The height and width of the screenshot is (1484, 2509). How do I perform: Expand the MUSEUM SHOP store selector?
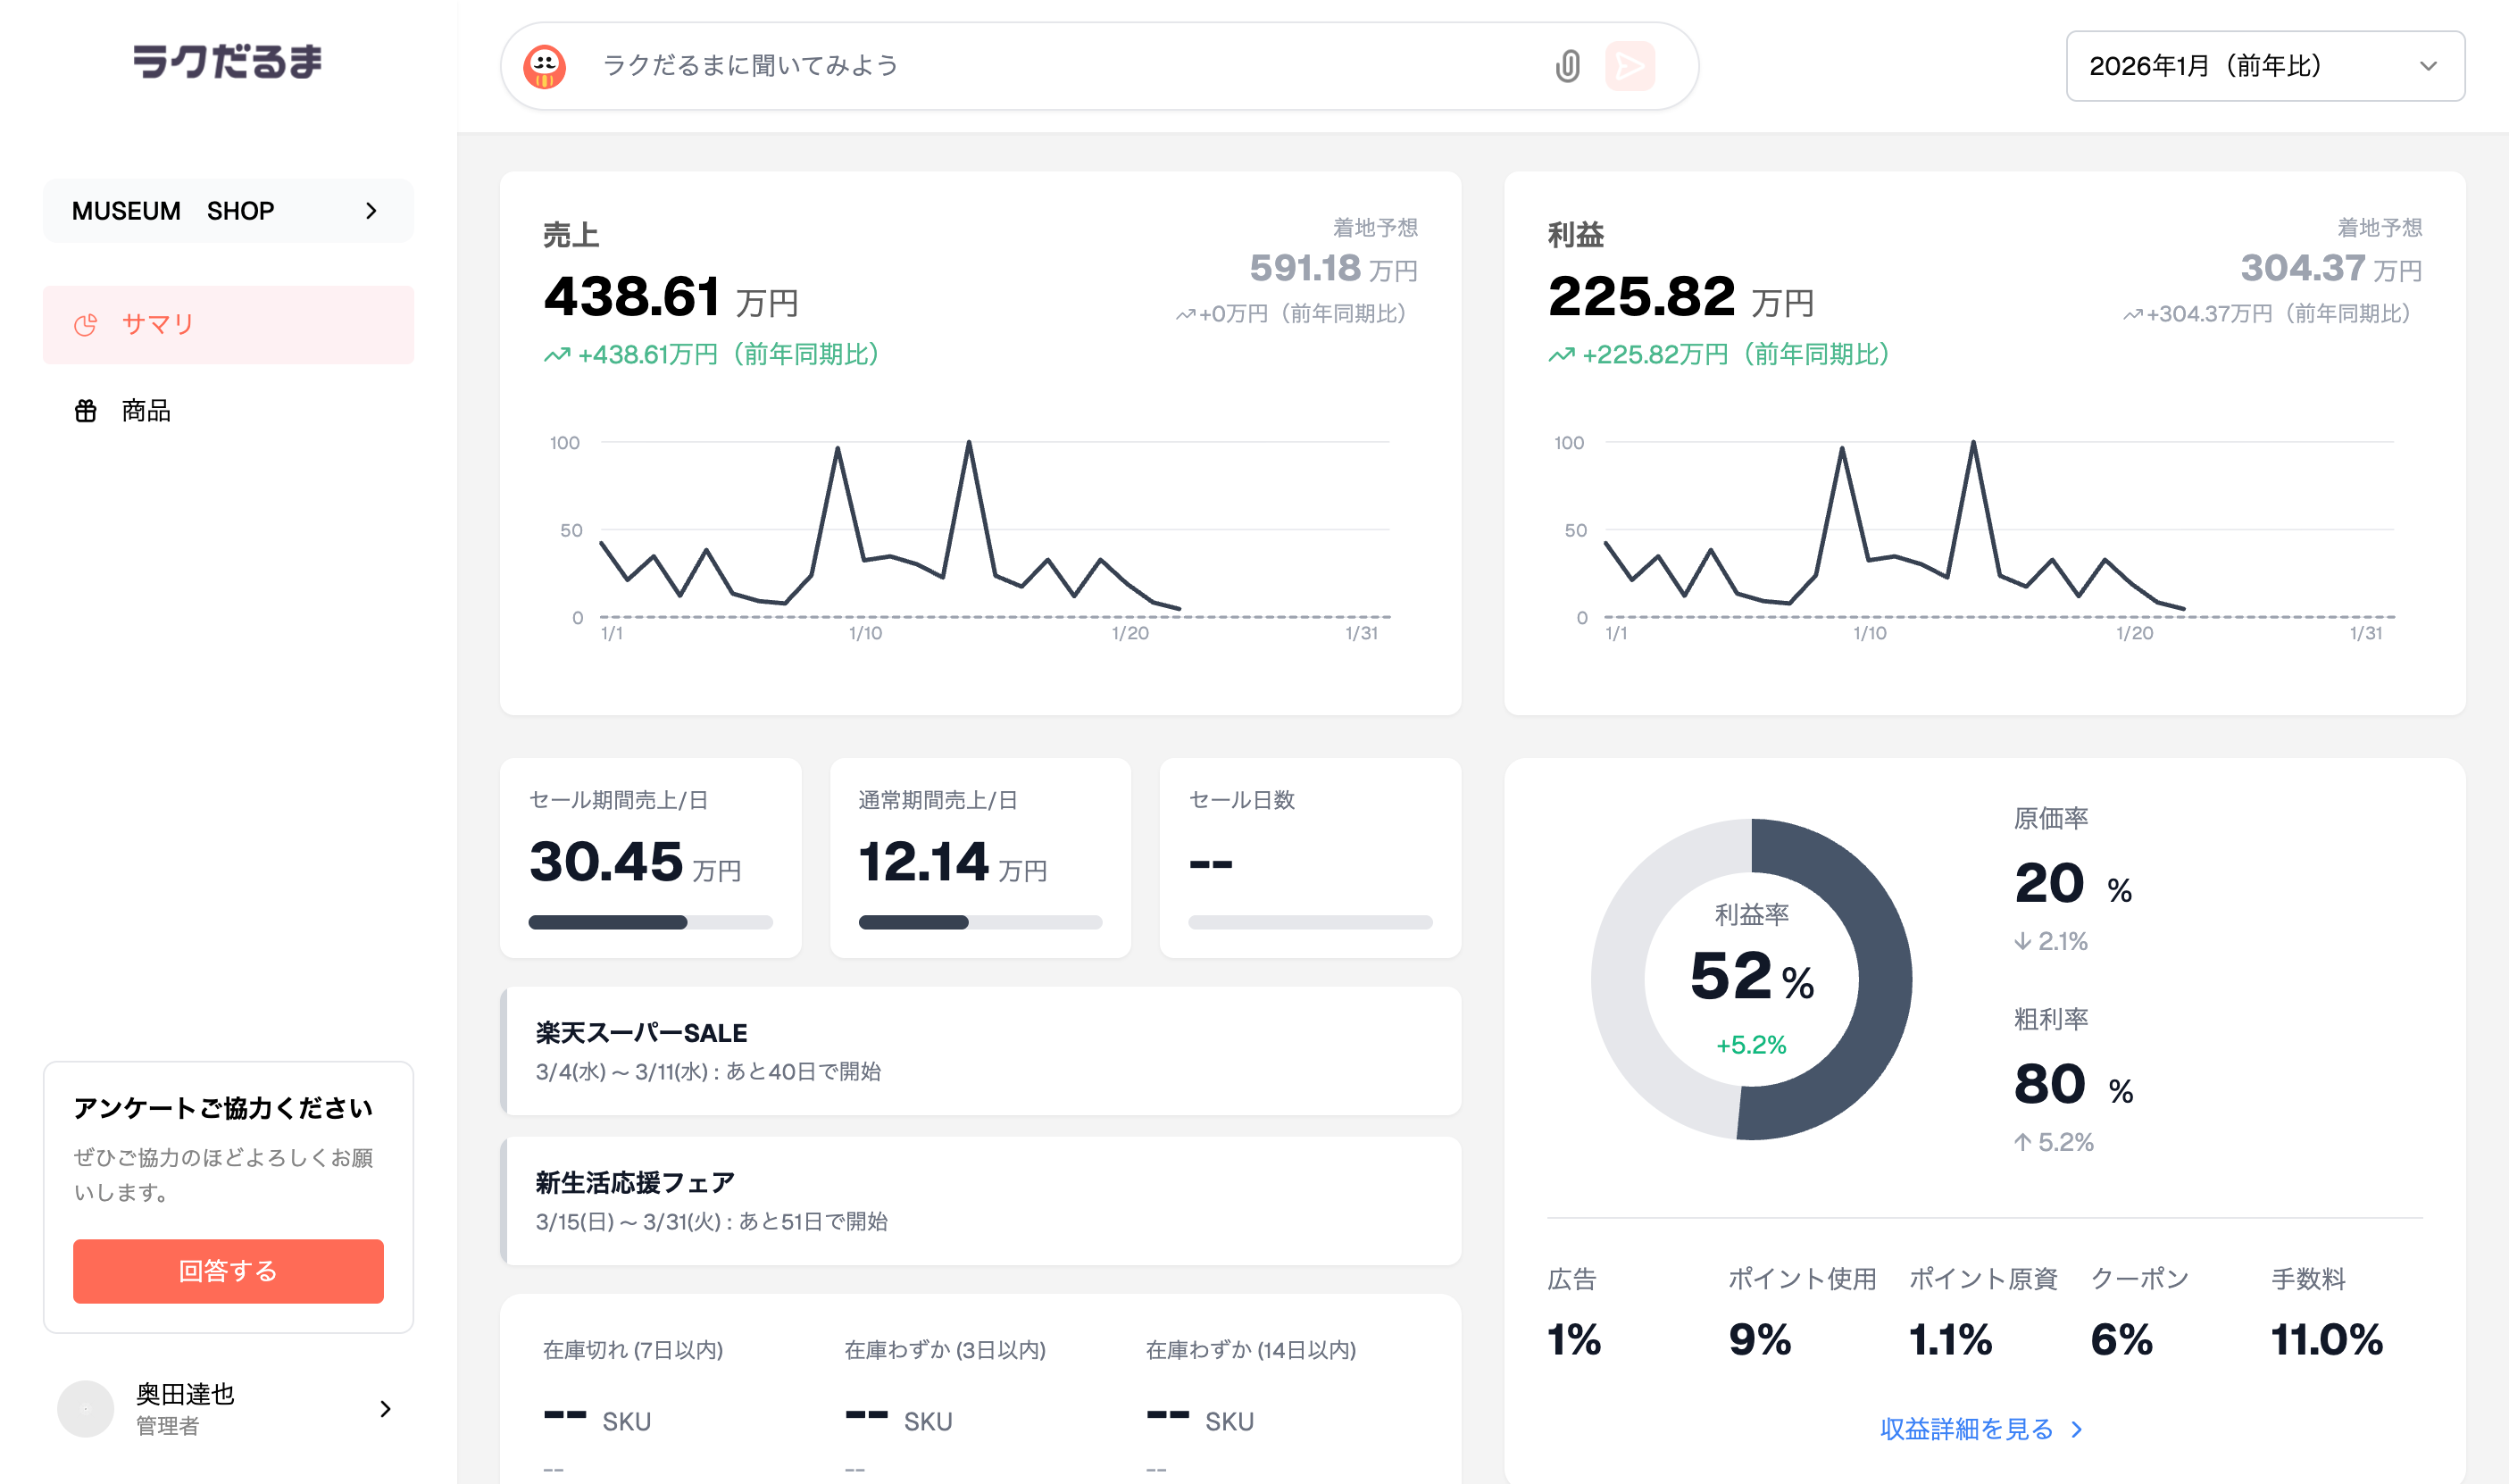coord(228,211)
